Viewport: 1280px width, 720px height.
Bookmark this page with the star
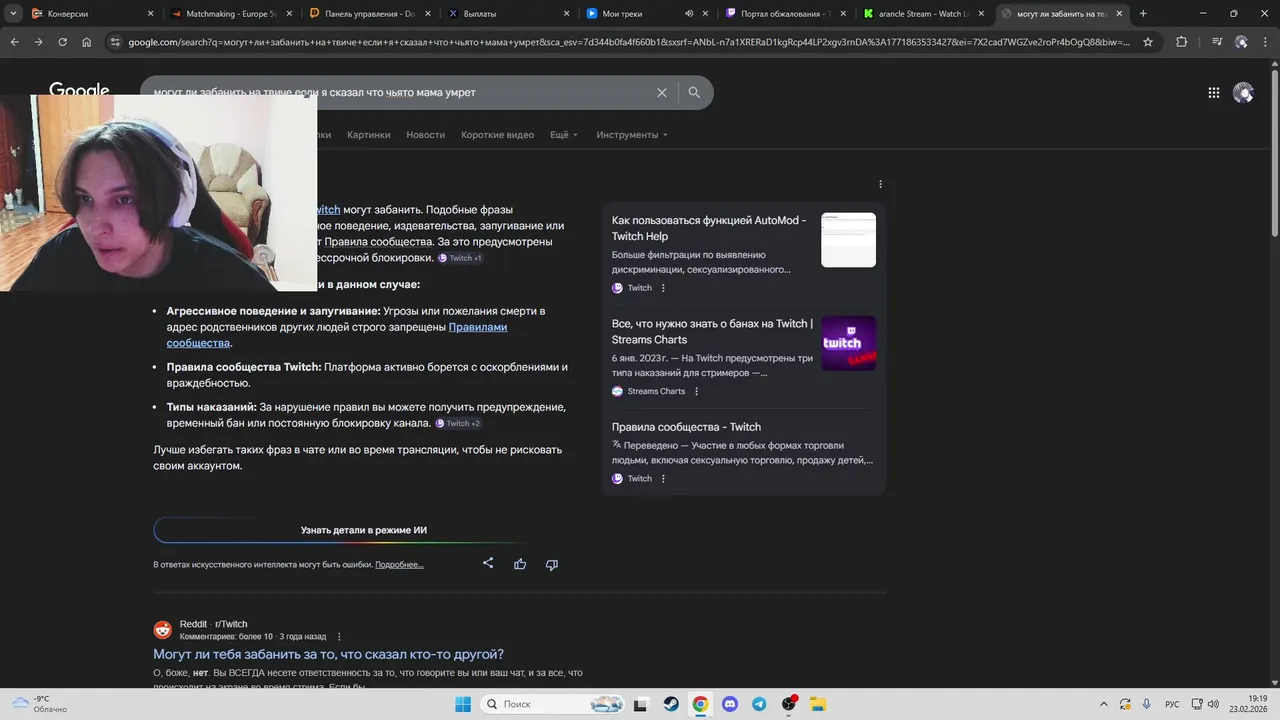(x=1148, y=42)
